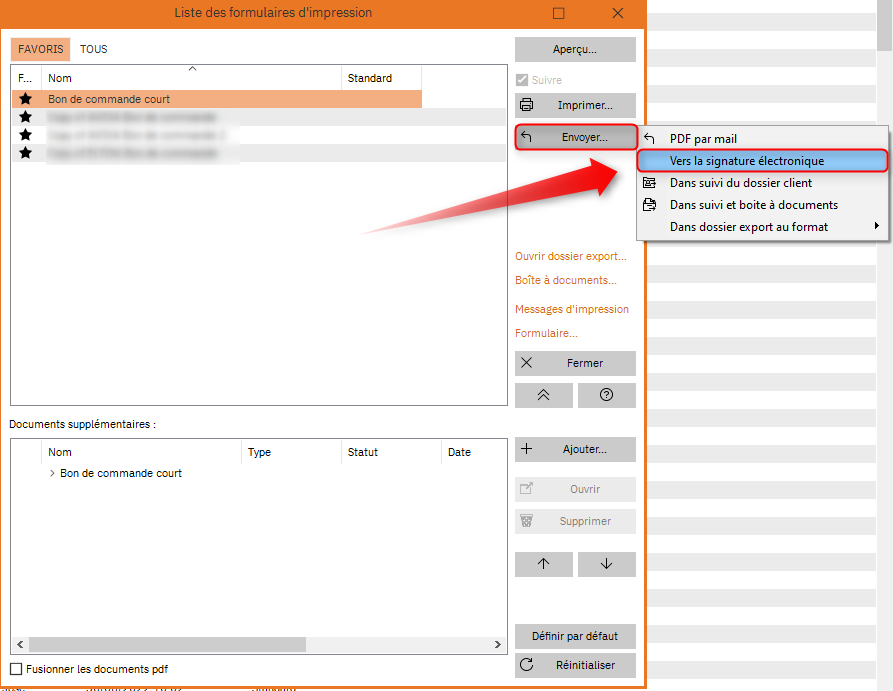Click the Aperçu... button

tap(575, 50)
